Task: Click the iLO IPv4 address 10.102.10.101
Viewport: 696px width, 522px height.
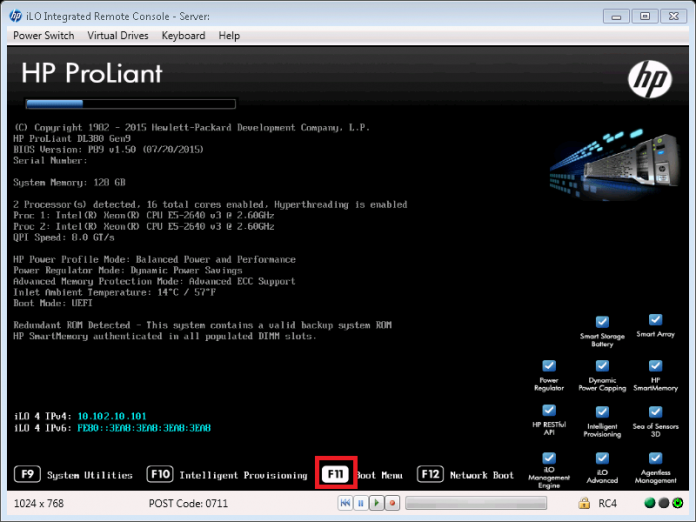Action: click(x=112, y=416)
